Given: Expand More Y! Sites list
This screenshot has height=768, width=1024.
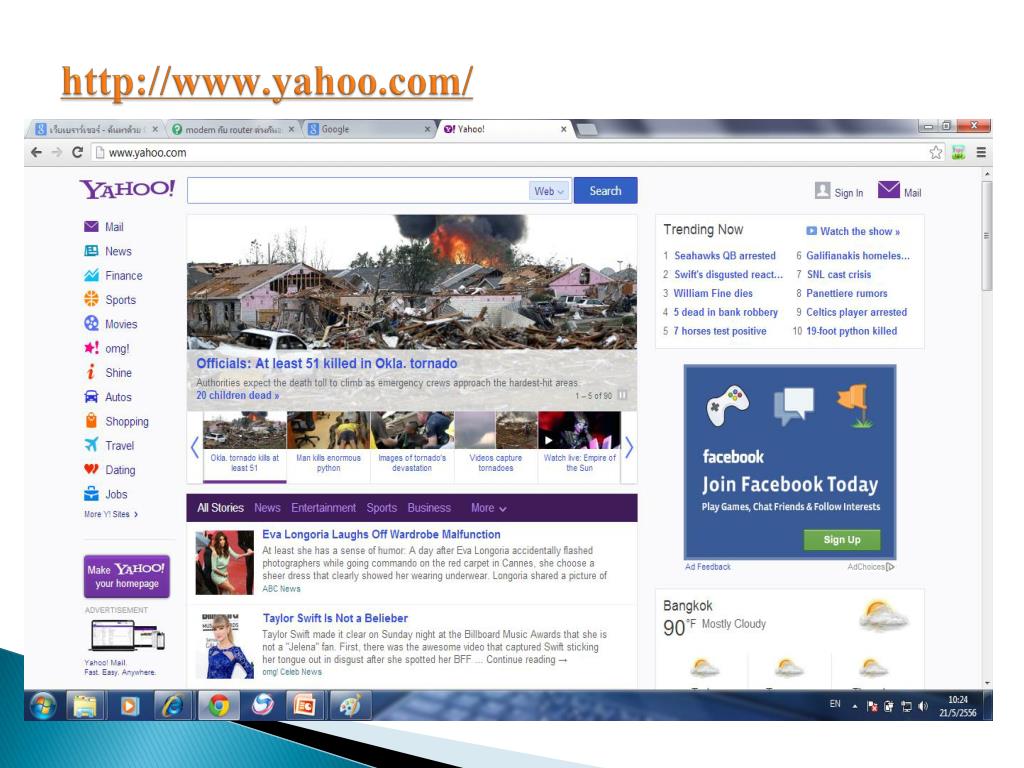Looking at the screenshot, I should [x=111, y=514].
